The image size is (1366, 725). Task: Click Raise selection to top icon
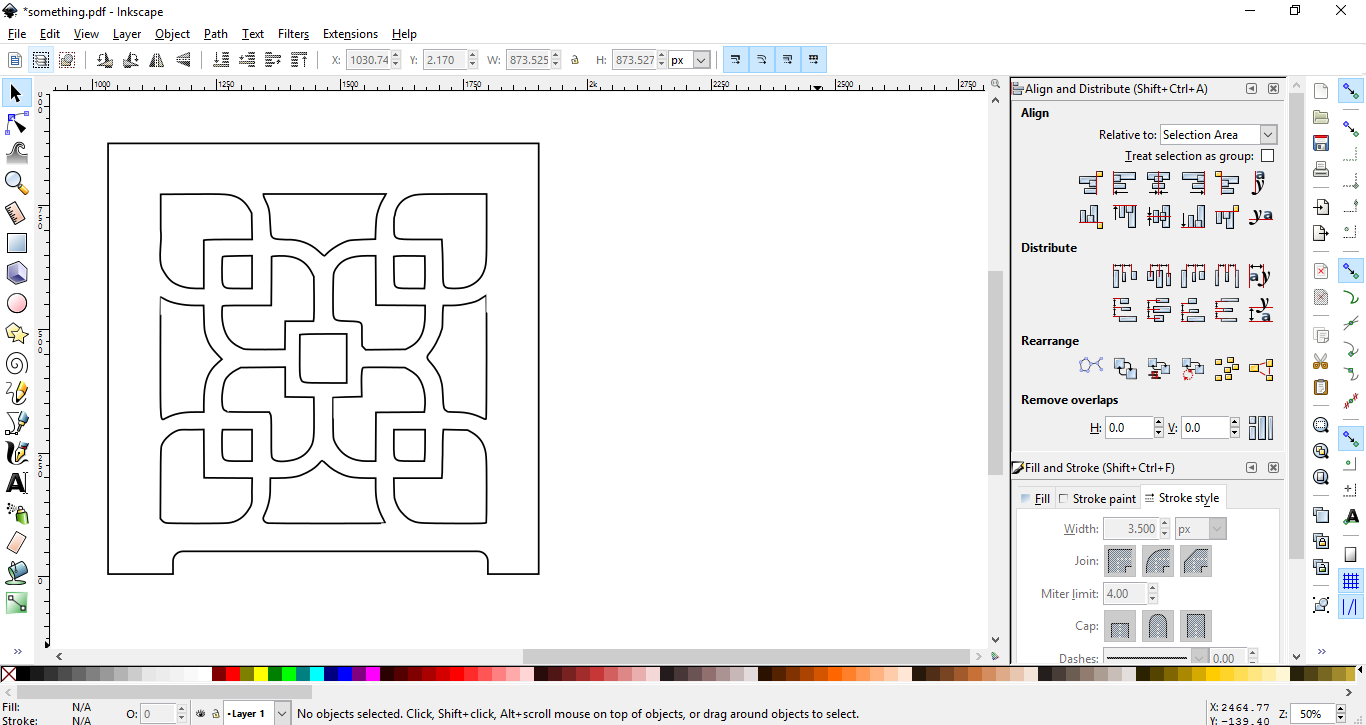(x=299, y=60)
